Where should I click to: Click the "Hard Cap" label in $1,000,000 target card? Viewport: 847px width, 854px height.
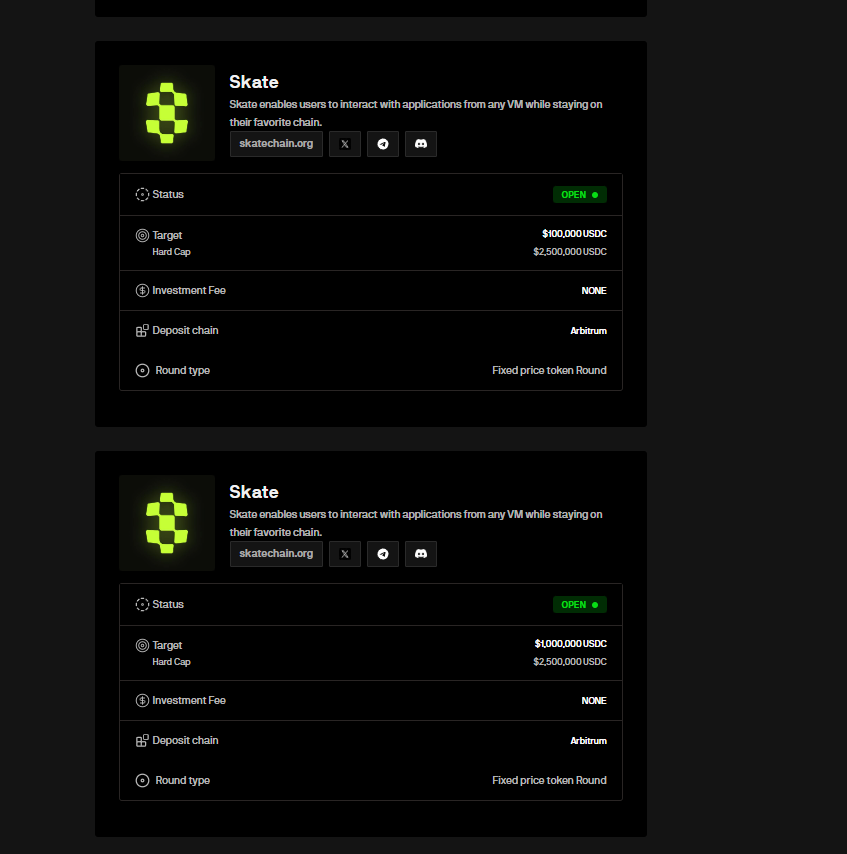(171, 662)
